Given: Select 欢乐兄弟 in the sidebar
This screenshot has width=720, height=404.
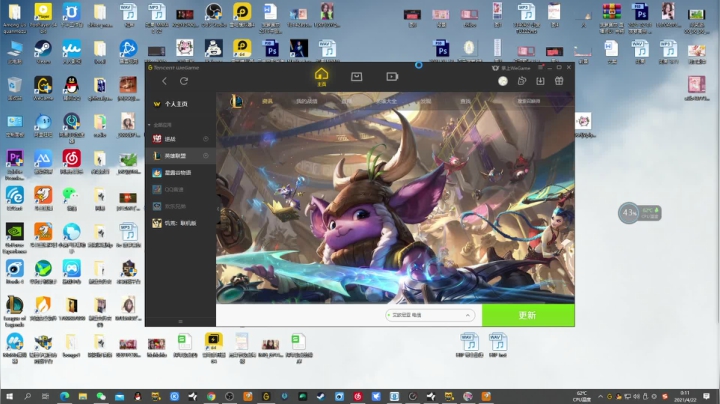Looking at the screenshot, I should pos(180,206).
